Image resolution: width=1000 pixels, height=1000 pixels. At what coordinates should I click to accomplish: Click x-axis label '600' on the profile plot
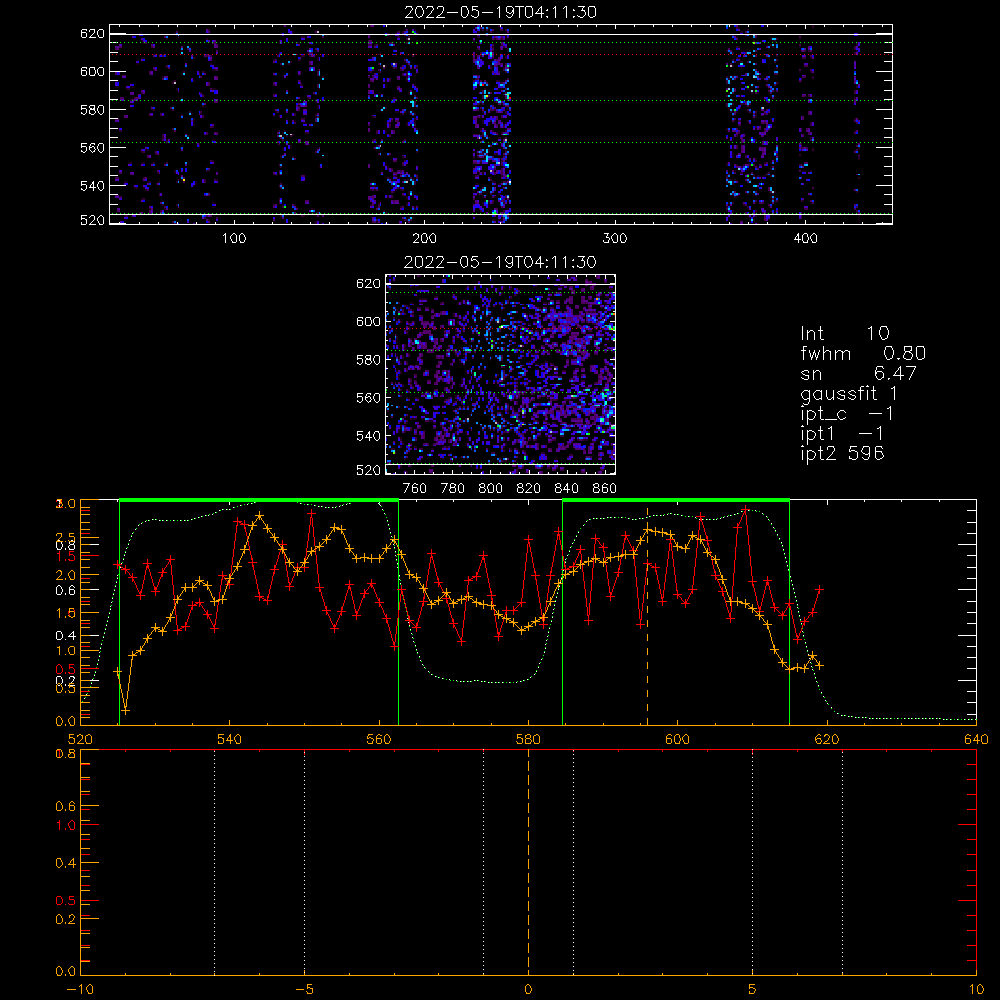coord(677,739)
